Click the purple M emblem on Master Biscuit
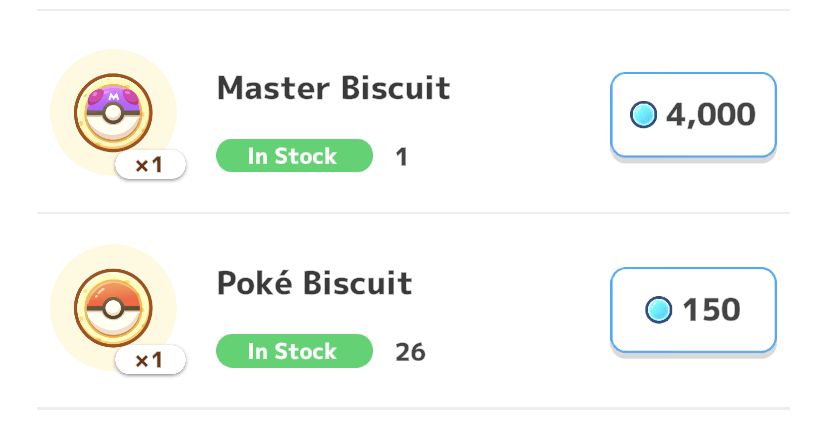828x431 pixels. [113, 96]
